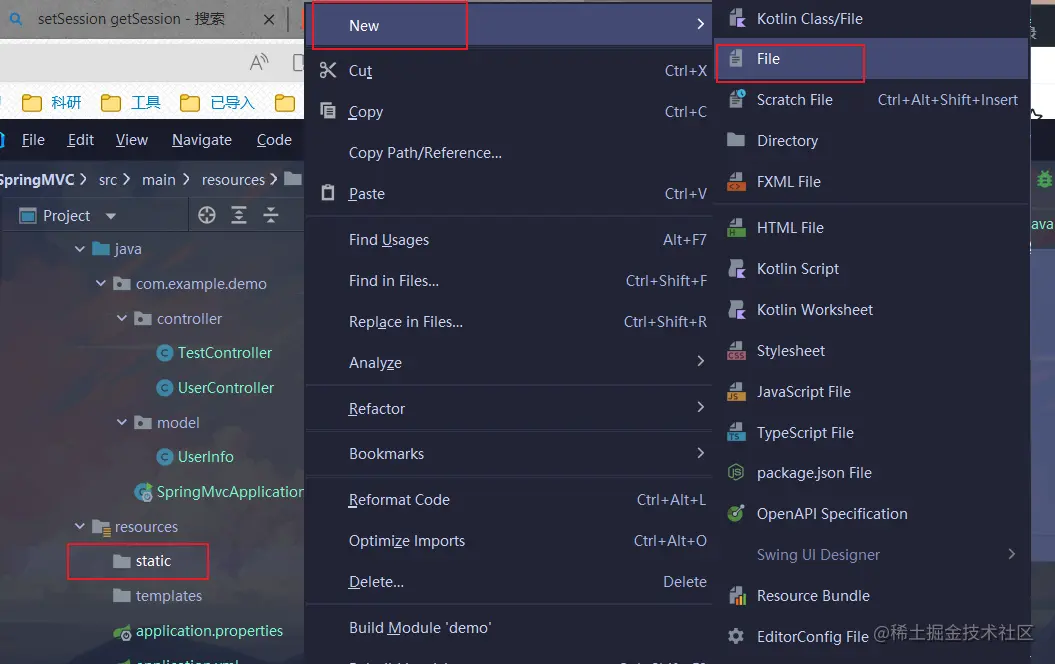Open the 已导入 bookmarks folder

coord(217,102)
